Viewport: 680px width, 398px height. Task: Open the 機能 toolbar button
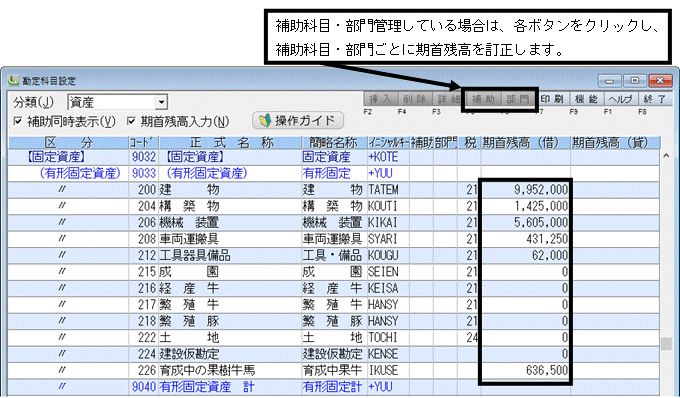pos(586,99)
